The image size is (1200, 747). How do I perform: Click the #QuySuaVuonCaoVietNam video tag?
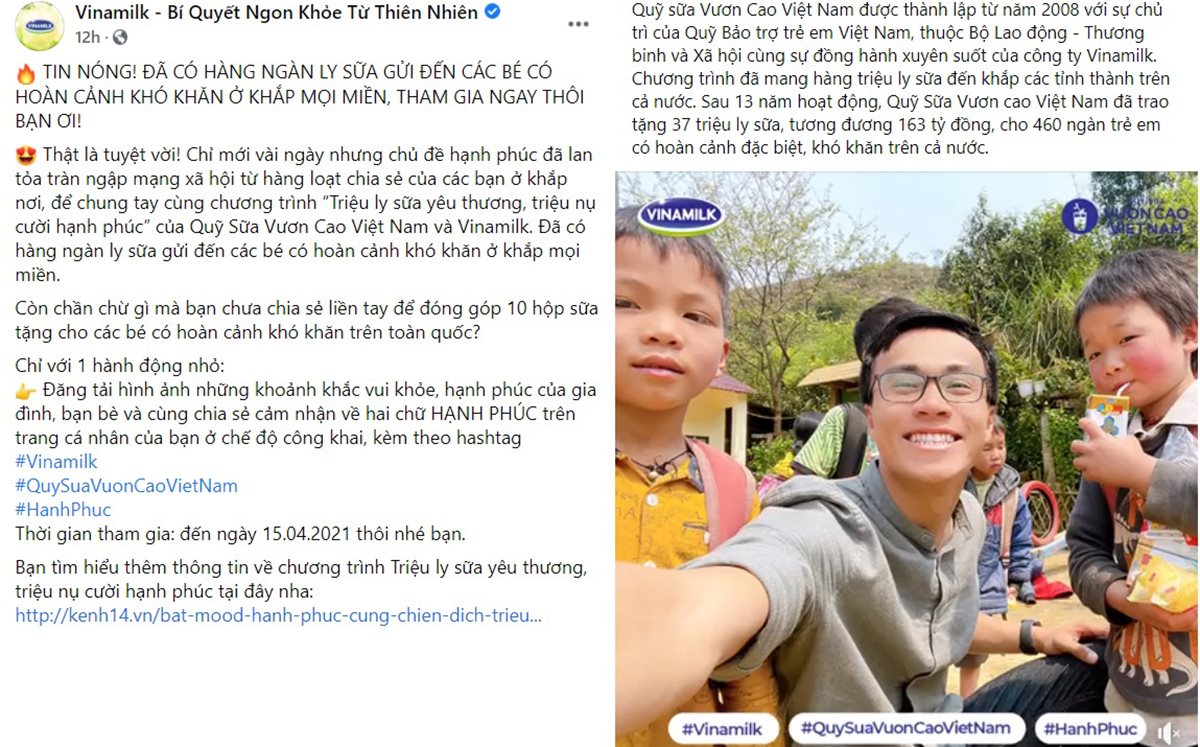tap(907, 728)
